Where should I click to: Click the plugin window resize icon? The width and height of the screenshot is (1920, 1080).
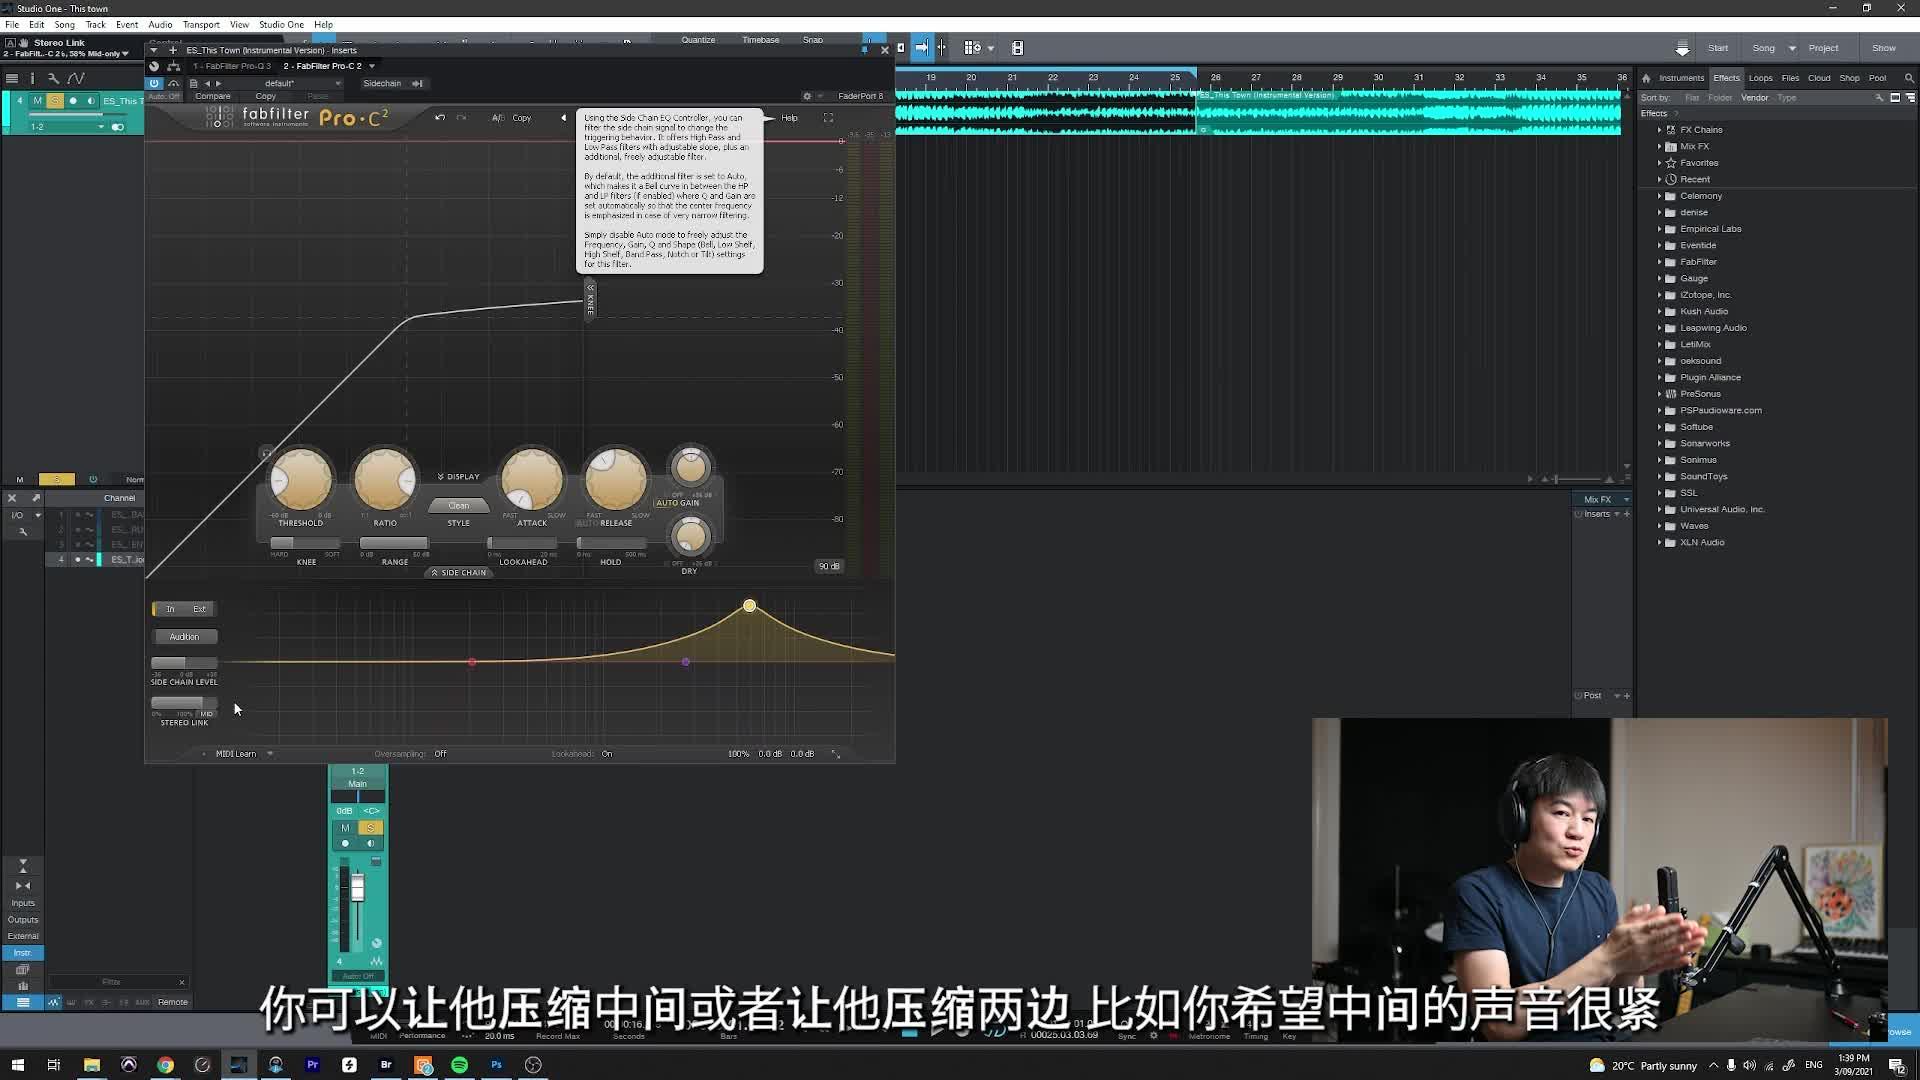tap(836, 754)
